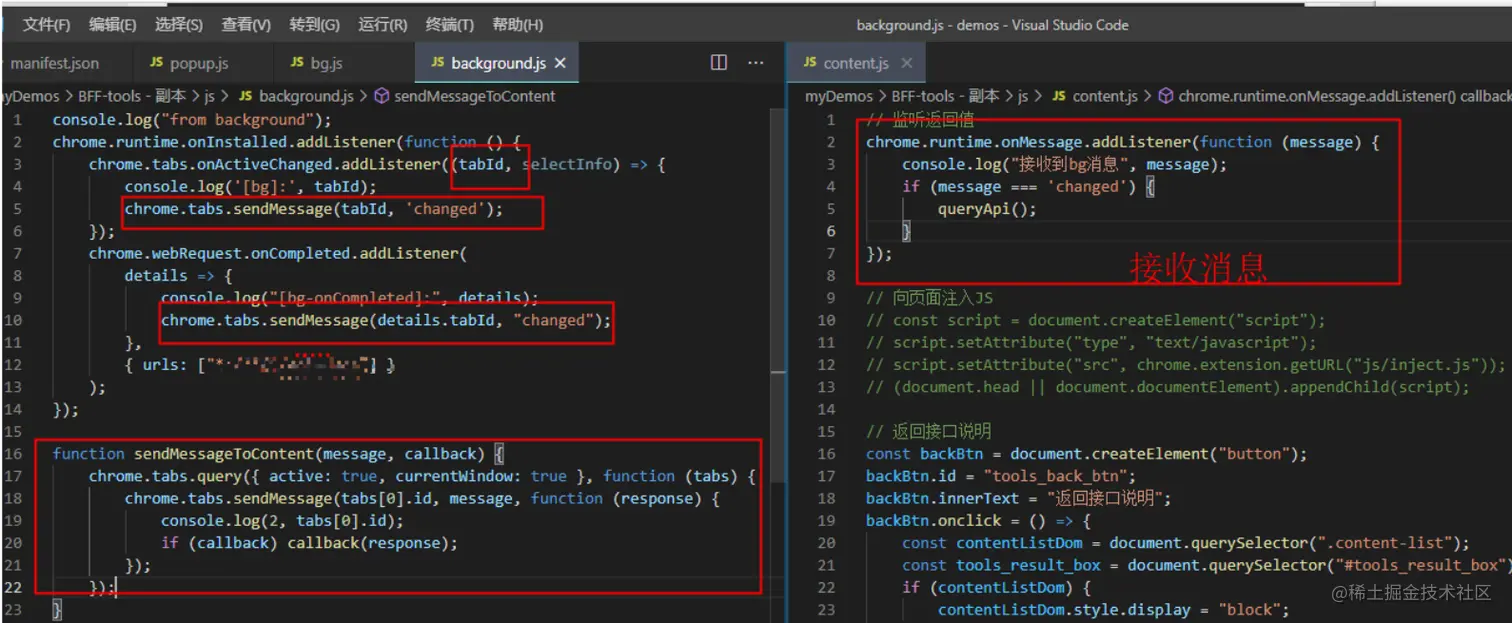Image resolution: width=1512 pixels, height=623 pixels.
Task: Close the content.js tab
Action: (x=907, y=63)
